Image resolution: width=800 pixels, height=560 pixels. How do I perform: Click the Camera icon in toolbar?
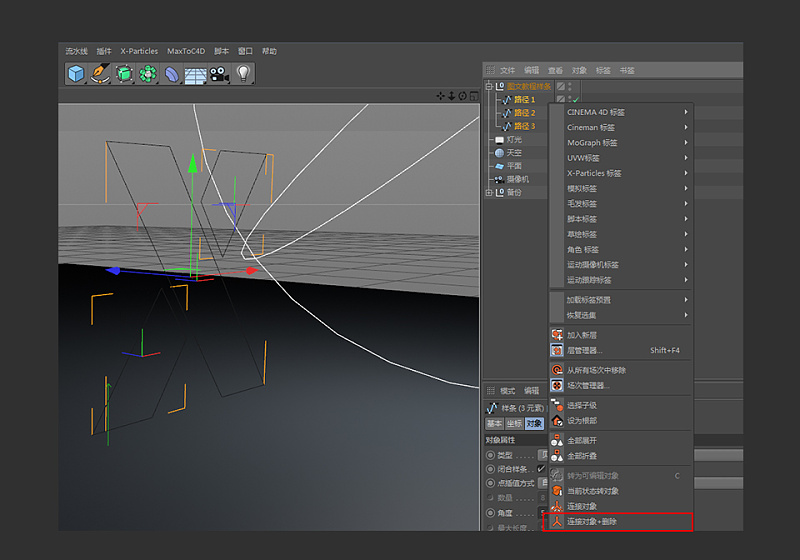219,74
